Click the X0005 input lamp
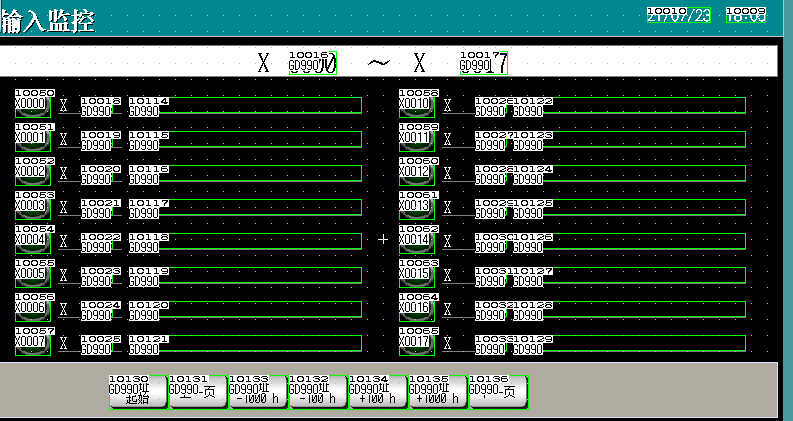Screen dimensions: 793x421 coord(32,274)
